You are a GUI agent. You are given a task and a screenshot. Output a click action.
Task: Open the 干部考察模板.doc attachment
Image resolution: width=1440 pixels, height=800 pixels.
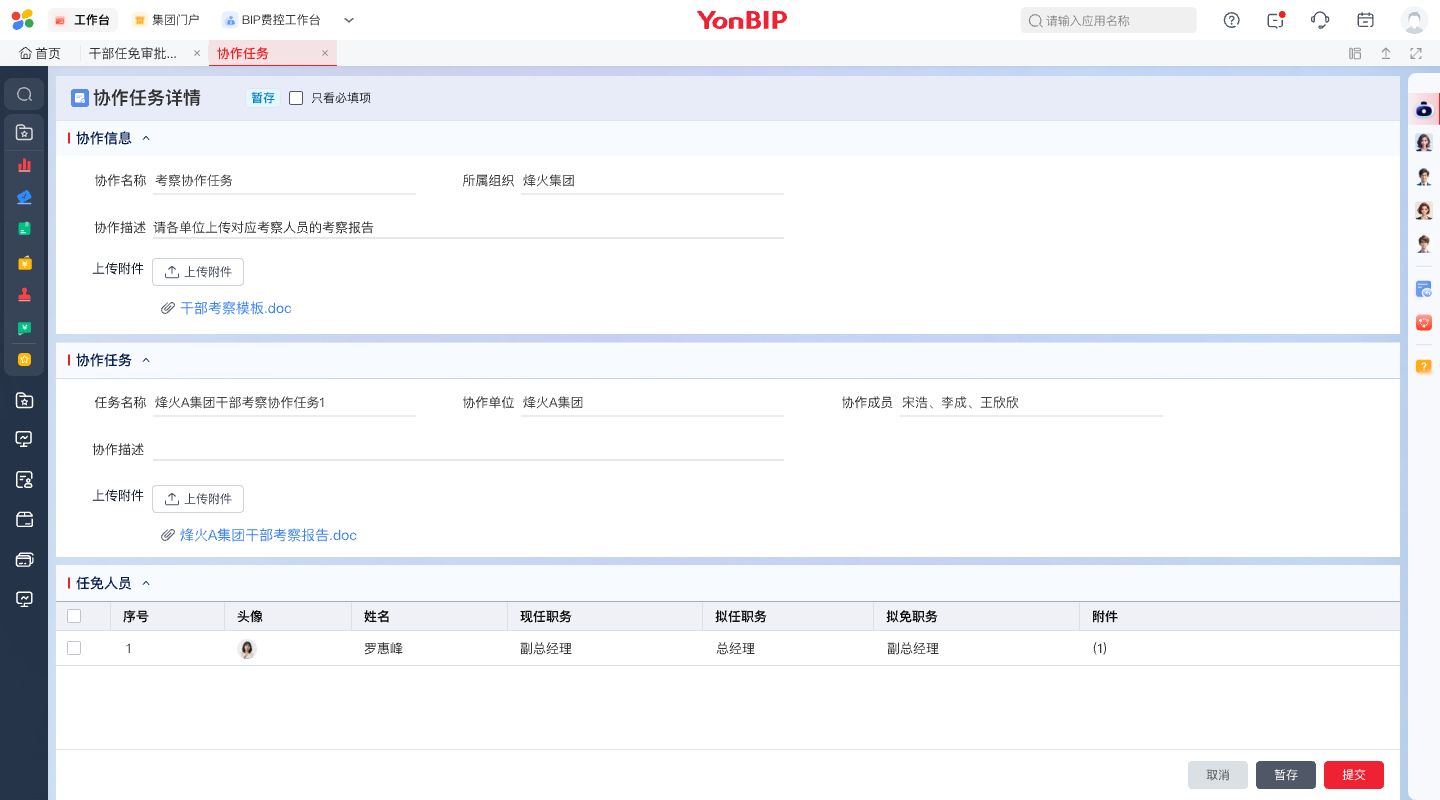pyautogui.click(x=236, y=308)
